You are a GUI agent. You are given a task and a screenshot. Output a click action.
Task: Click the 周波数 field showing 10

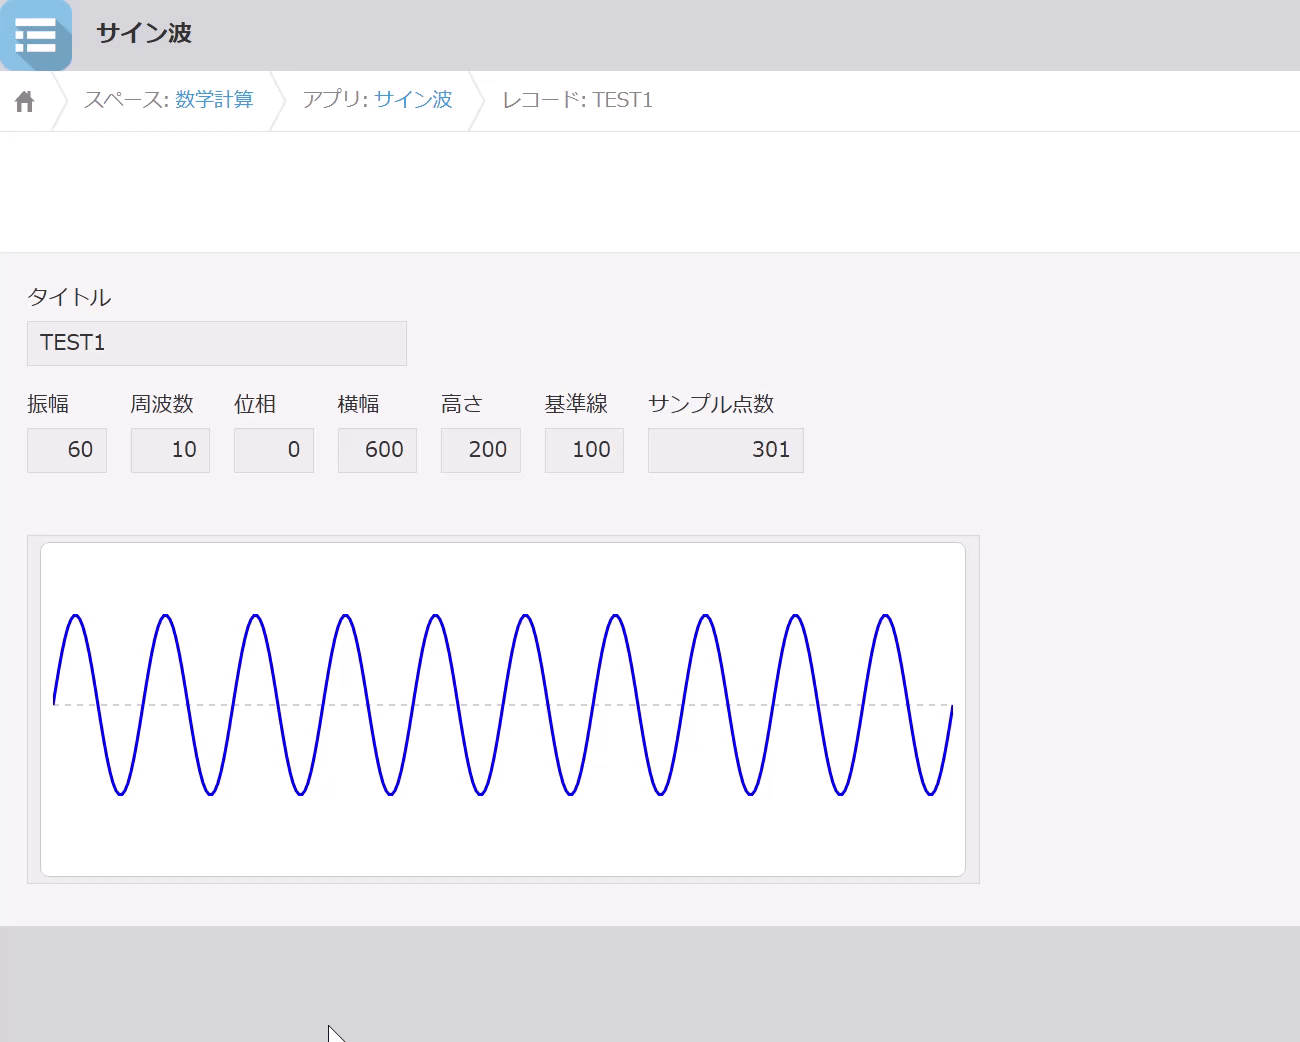tap(170, 450)
